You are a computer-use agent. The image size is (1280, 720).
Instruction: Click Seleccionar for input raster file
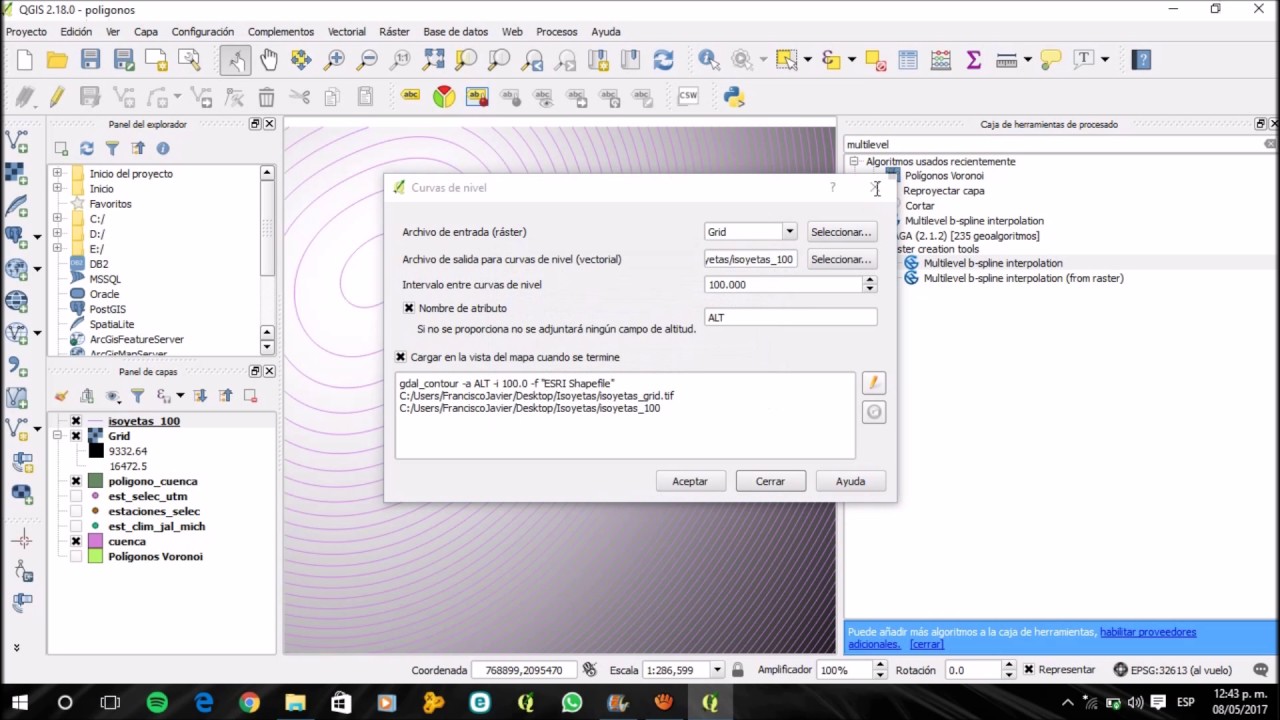click(841, 232)
